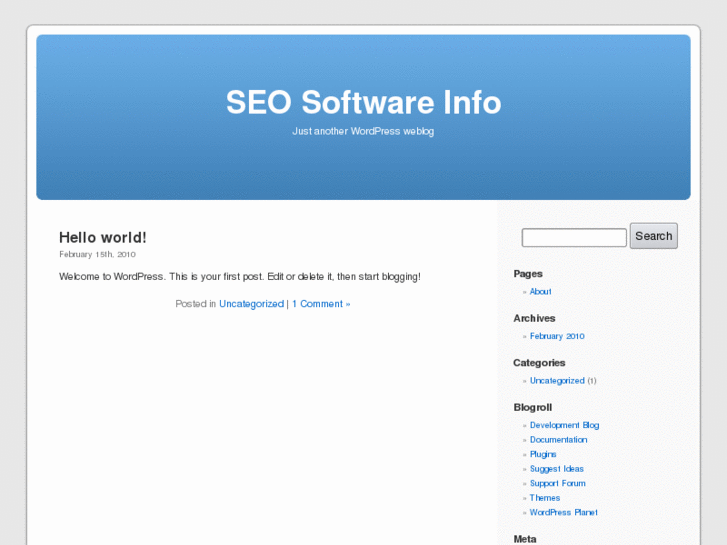Screen dimensions: 727x545
Task: Open the Documentation blogroll link
Action: [558, 440]
